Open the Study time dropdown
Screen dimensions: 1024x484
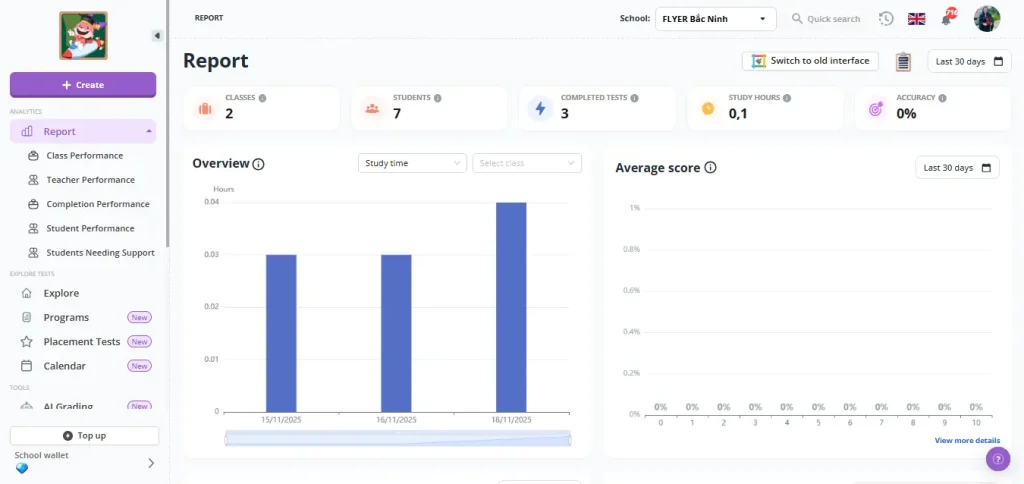point(412,163)
